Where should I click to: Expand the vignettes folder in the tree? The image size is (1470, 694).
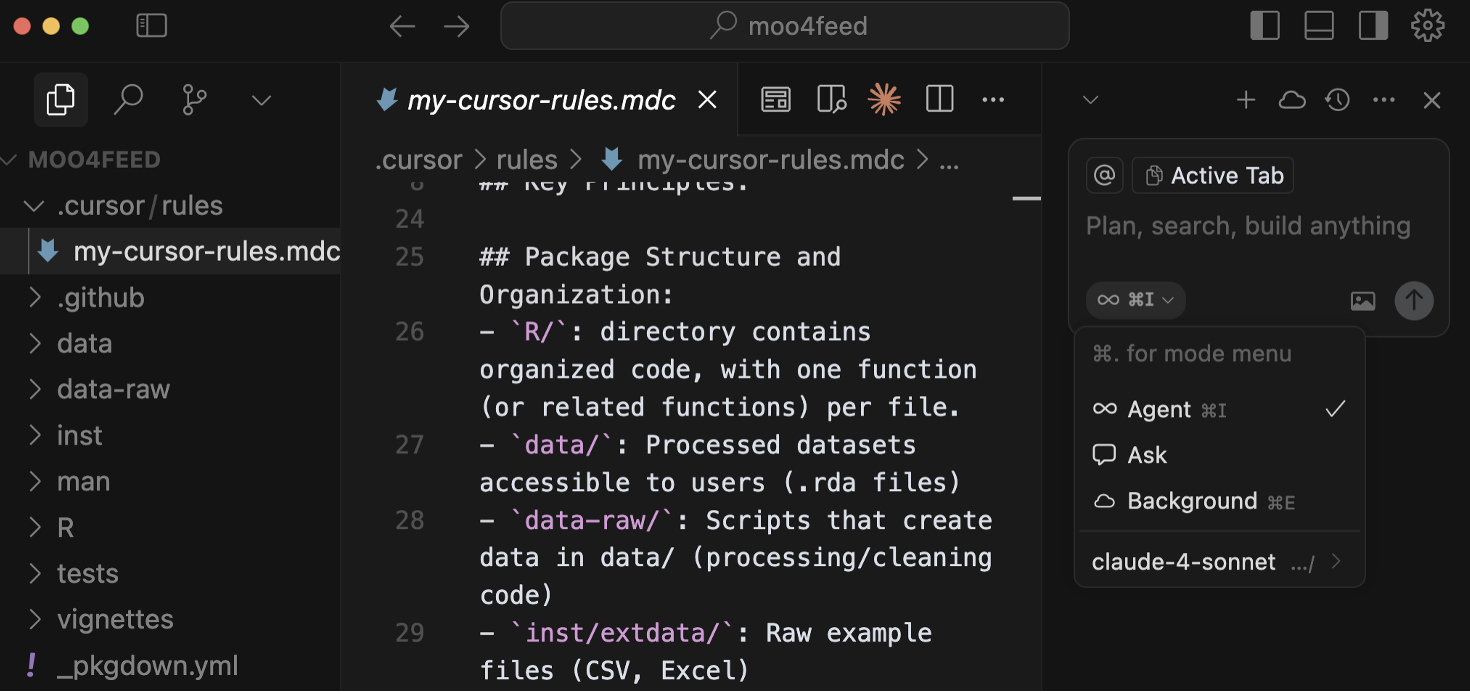(115, 620)
